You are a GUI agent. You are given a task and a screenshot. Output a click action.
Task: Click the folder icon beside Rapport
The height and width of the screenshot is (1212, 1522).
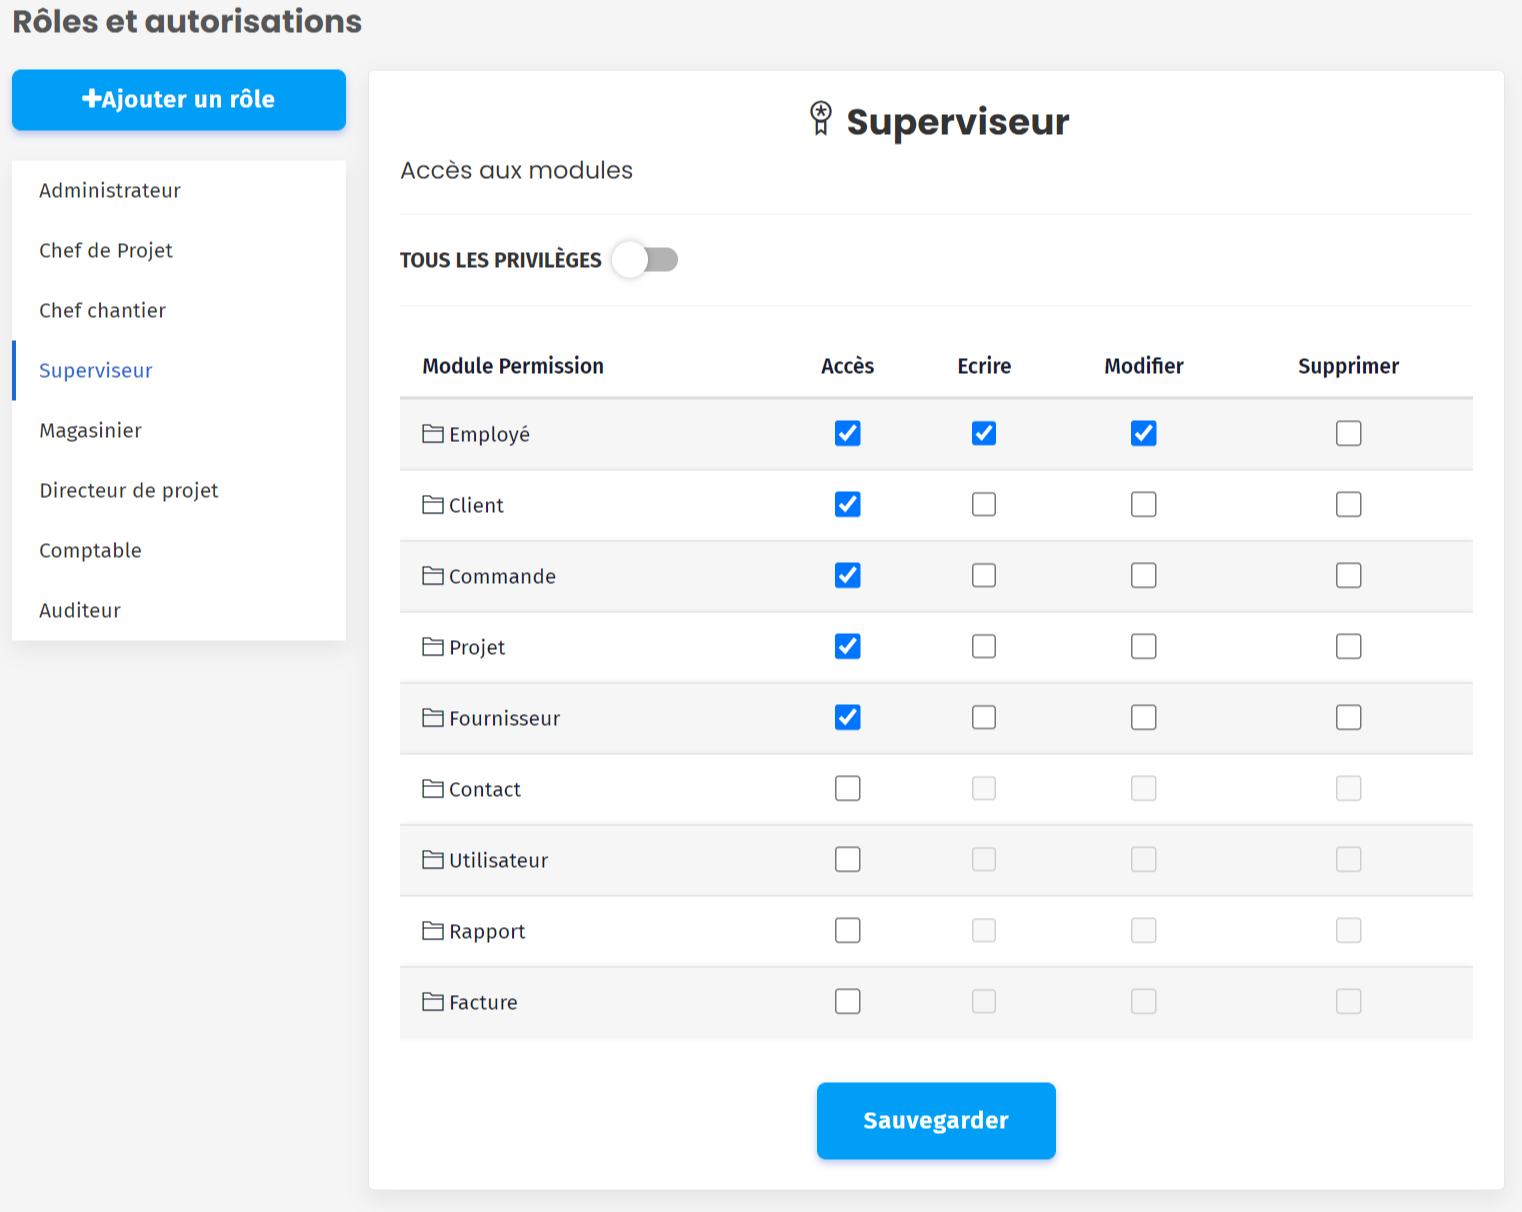click(x=432, y=930)
